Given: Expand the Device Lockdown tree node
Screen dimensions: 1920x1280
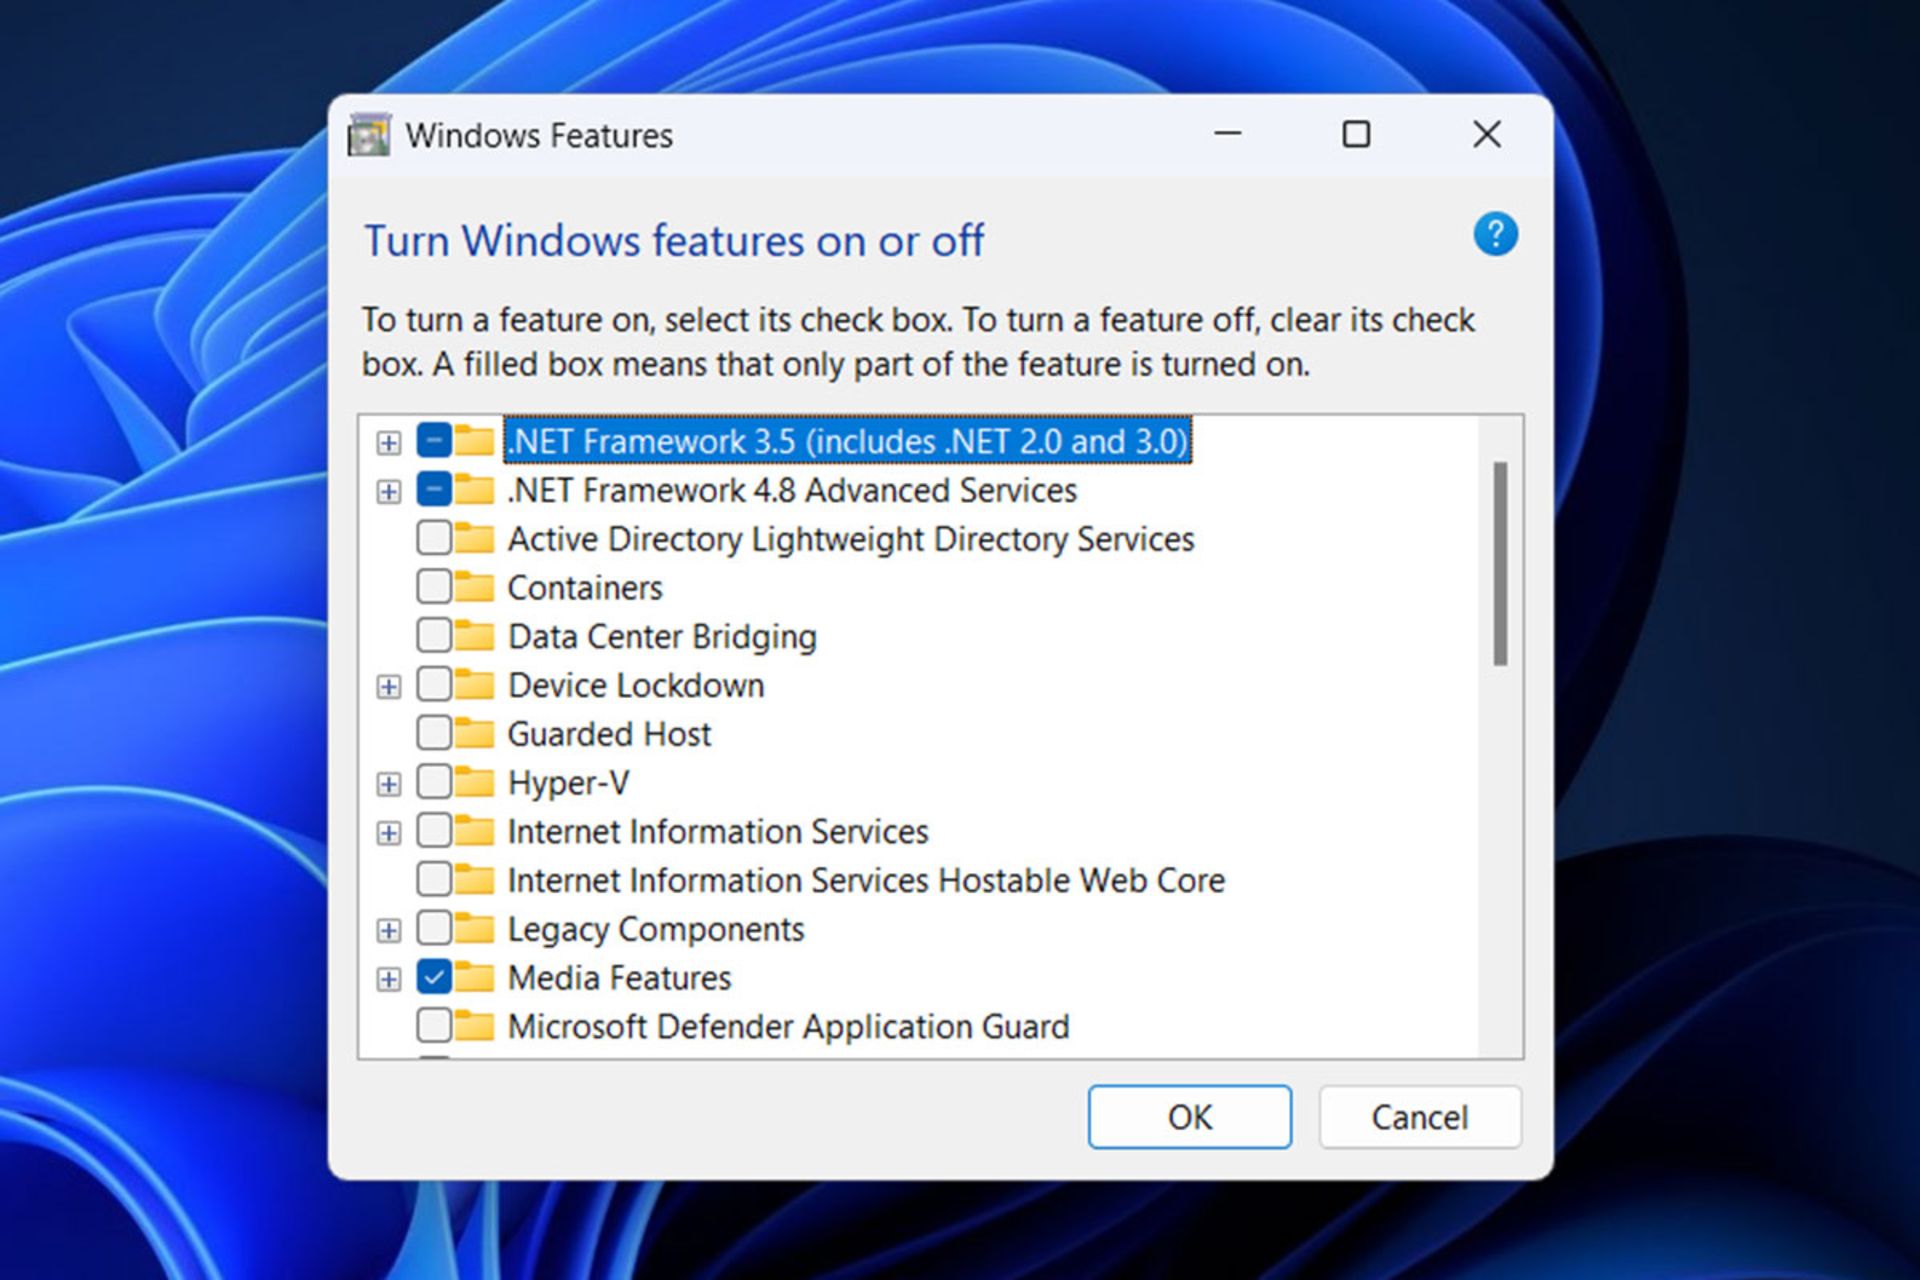Looking at the screenshot, I should (x=389, y=686).
